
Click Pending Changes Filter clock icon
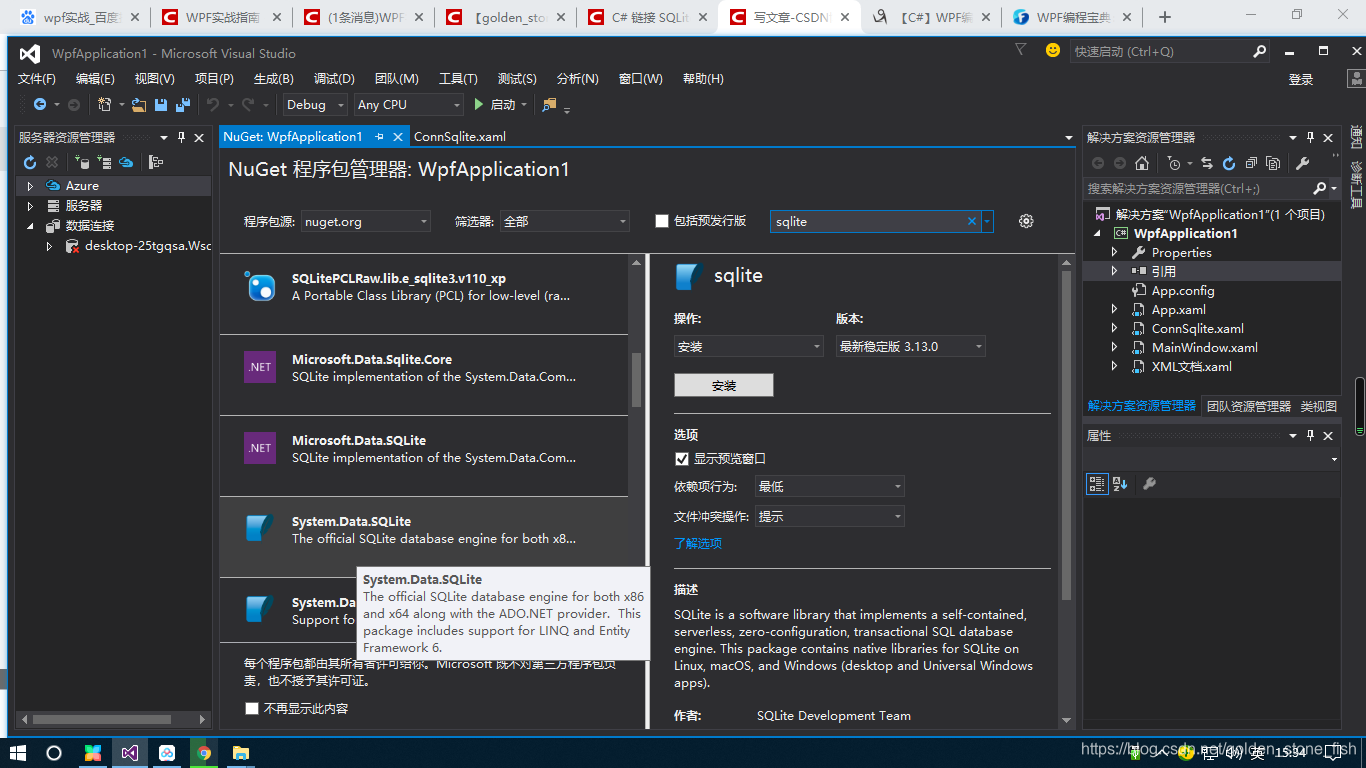[1174, 163]
